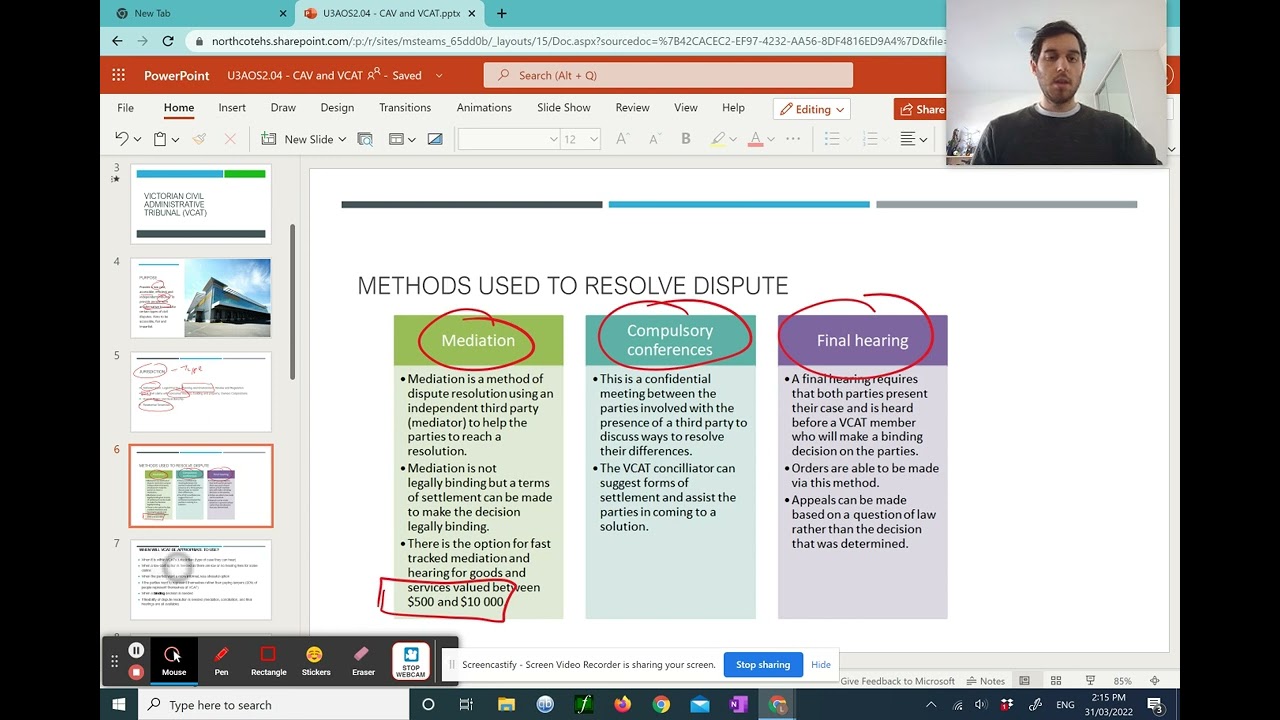This screenshot has width=1280, height=720.
Task: Open the PowerPoint app launcher grid
Action: (119, 75)
